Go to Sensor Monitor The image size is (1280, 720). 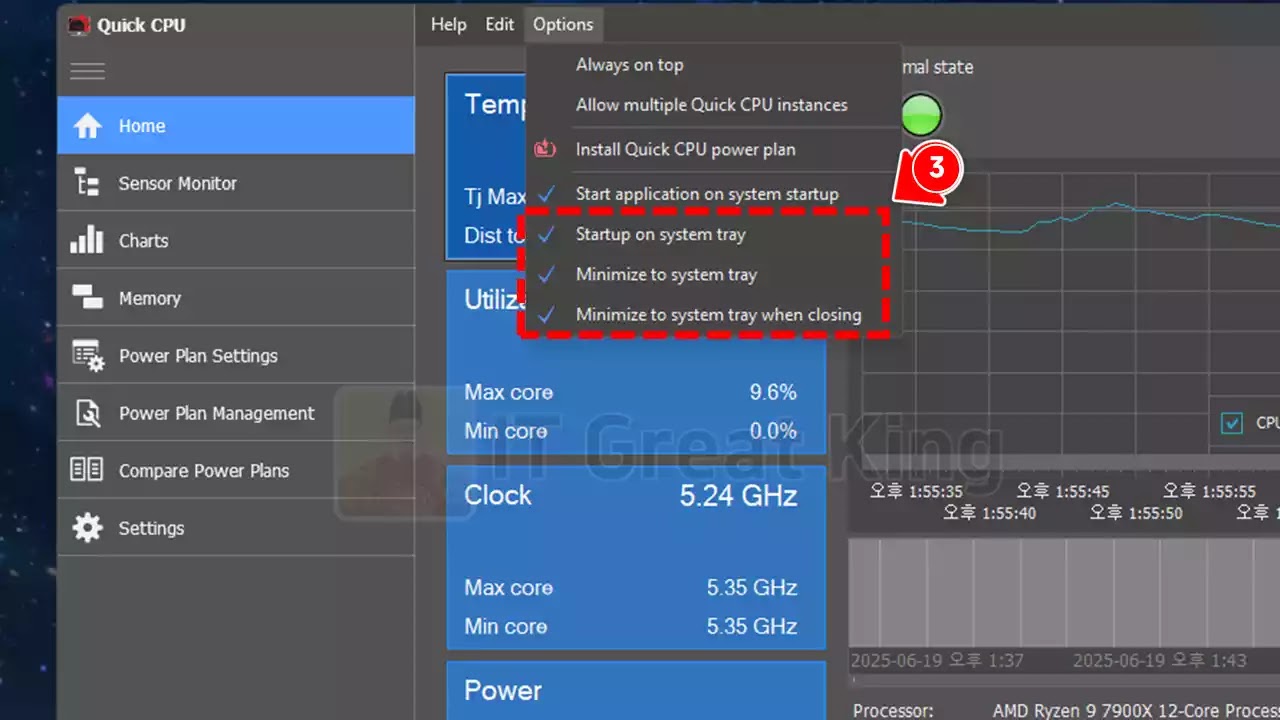(x=236, y=183)
